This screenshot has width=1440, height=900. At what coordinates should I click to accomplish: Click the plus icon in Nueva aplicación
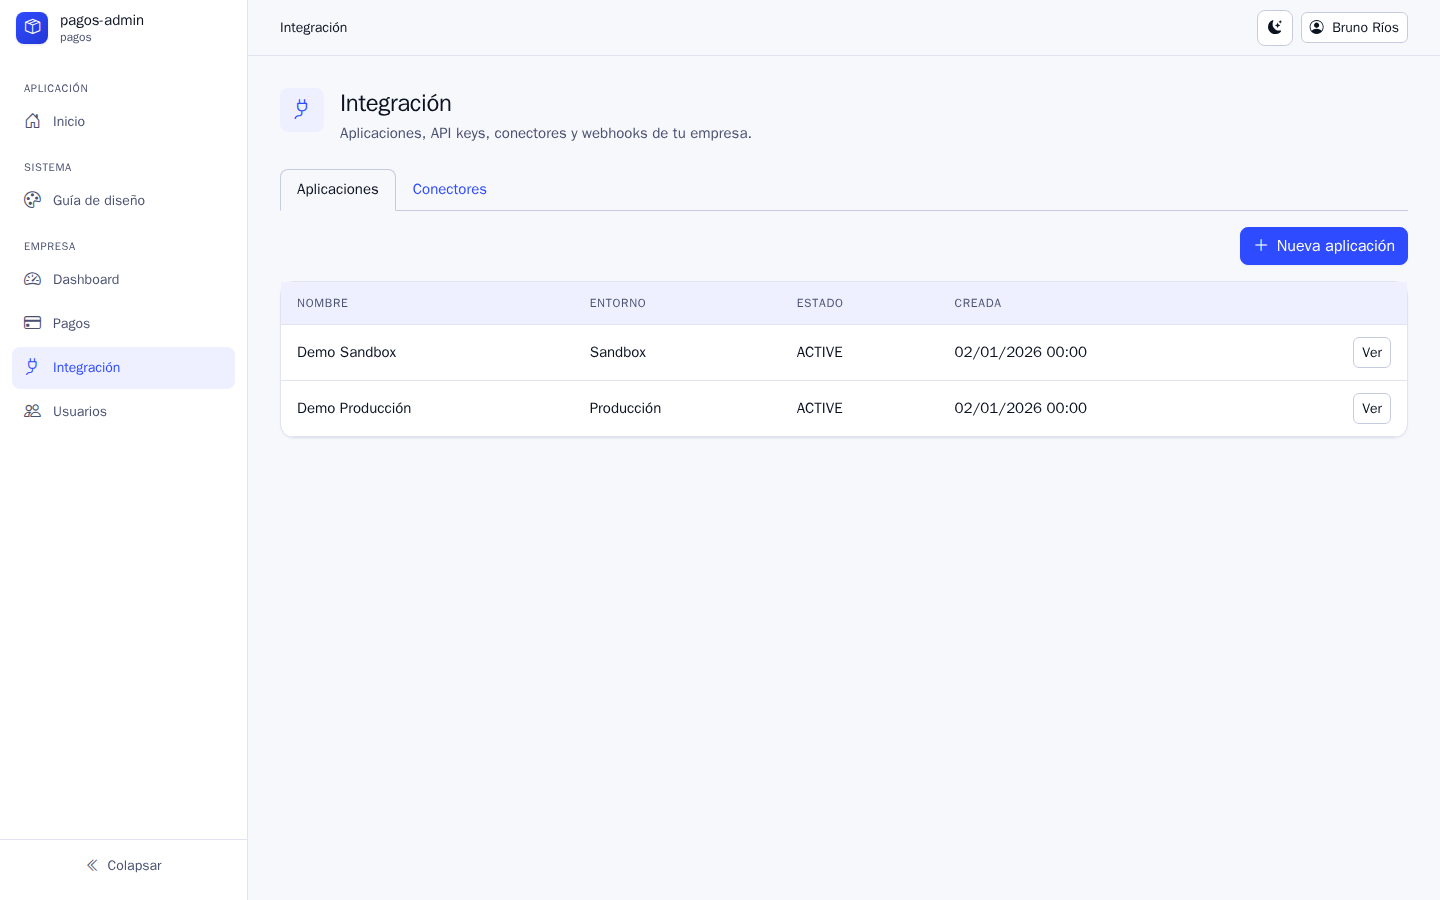(1261, 245)
